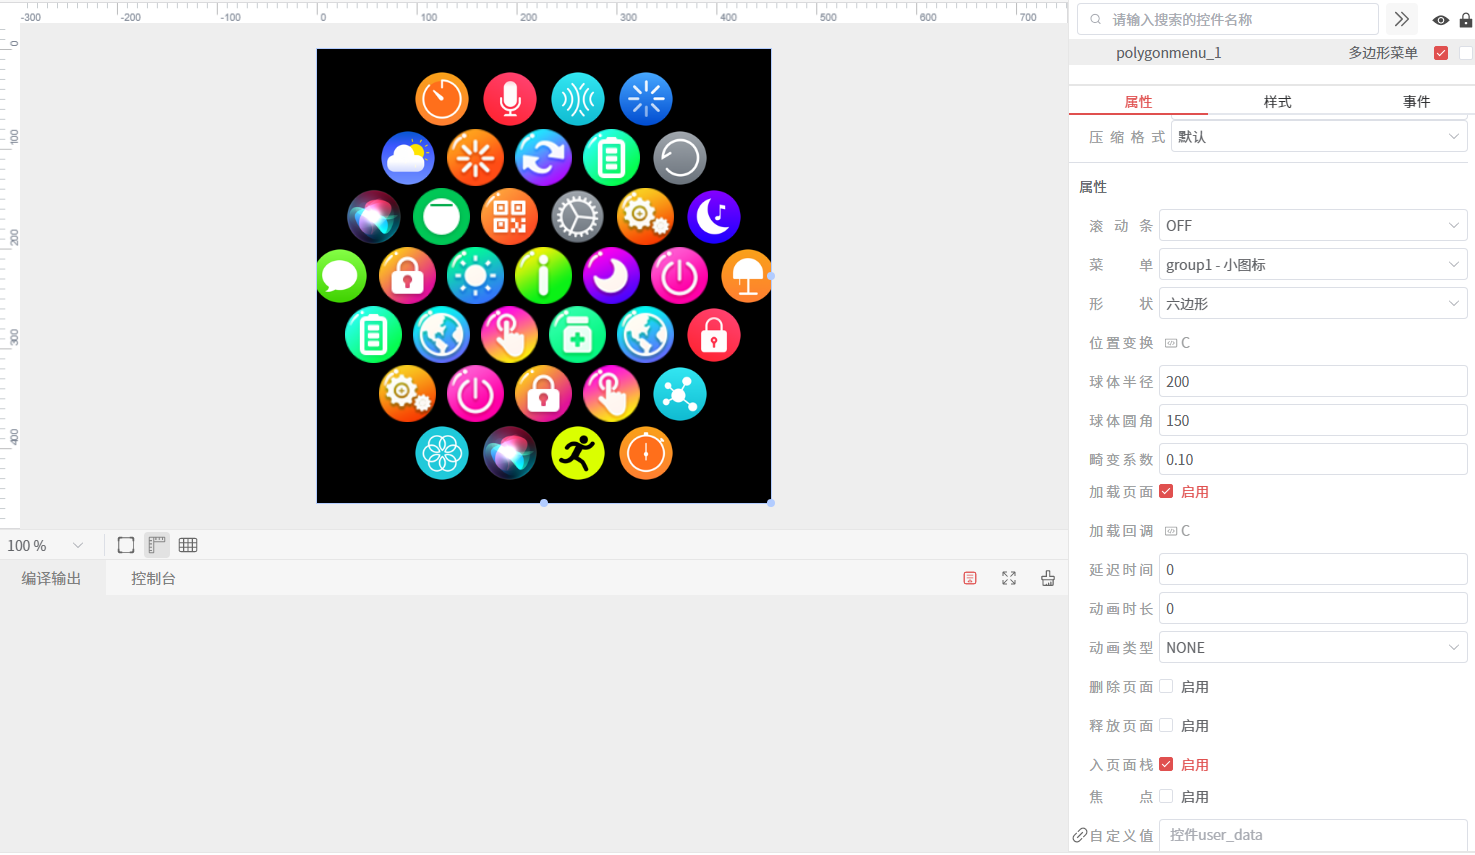Click the teal share nodes icon
Image resolution: width=1475 pixels, height=855 pixels.
click(x=680, y=394)
